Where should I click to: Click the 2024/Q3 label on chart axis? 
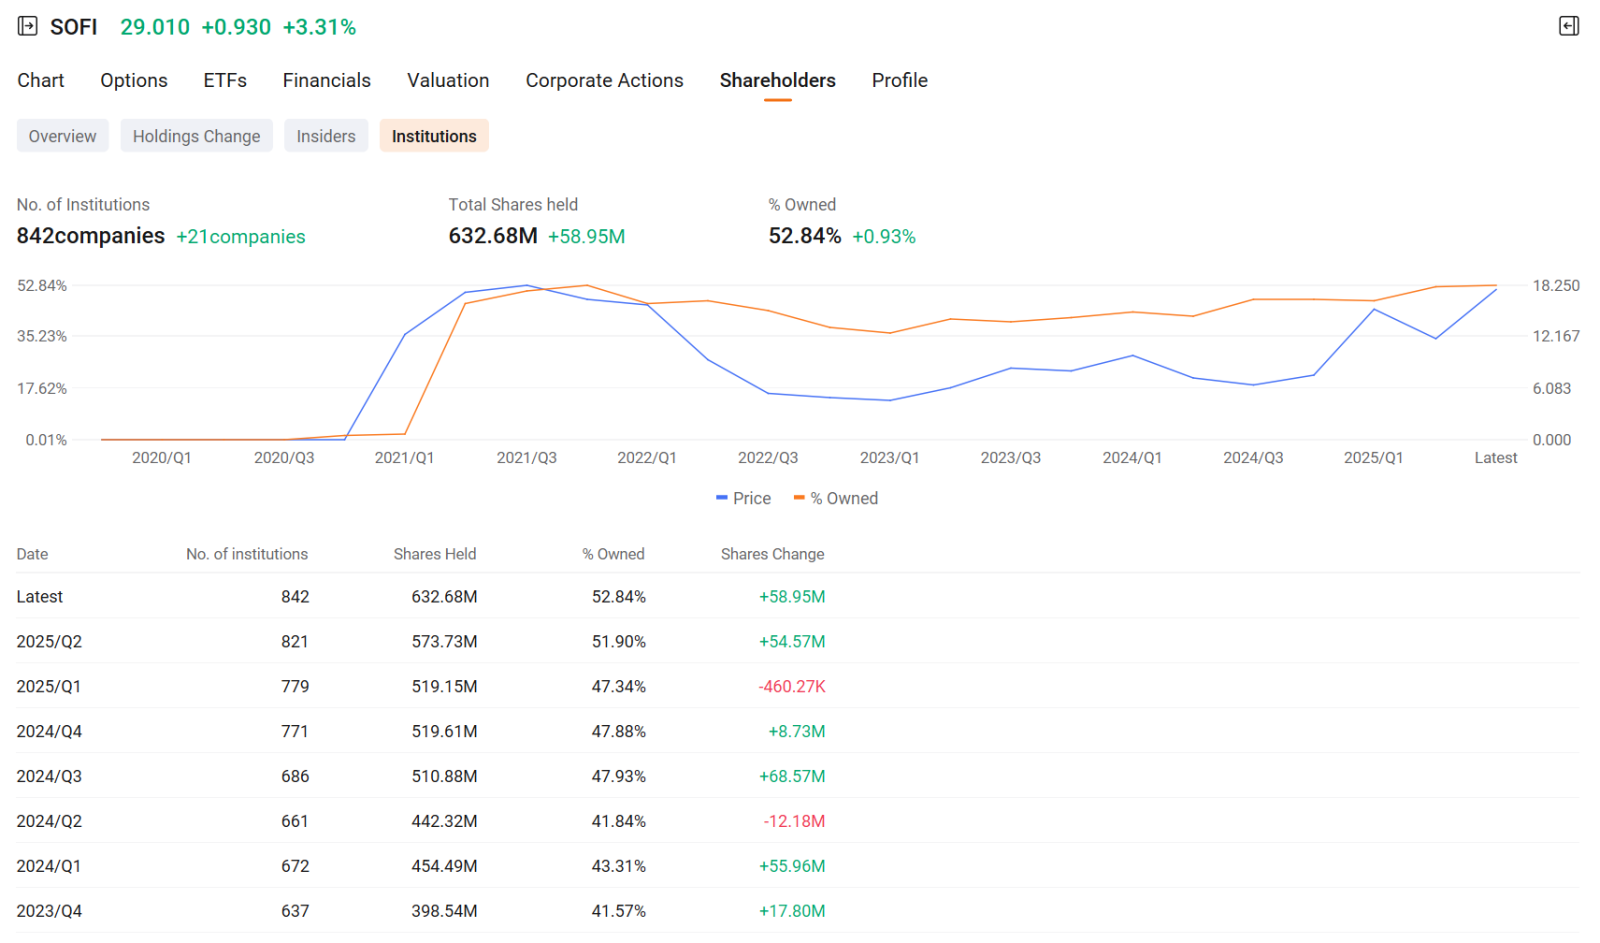tap(1253, 458)
